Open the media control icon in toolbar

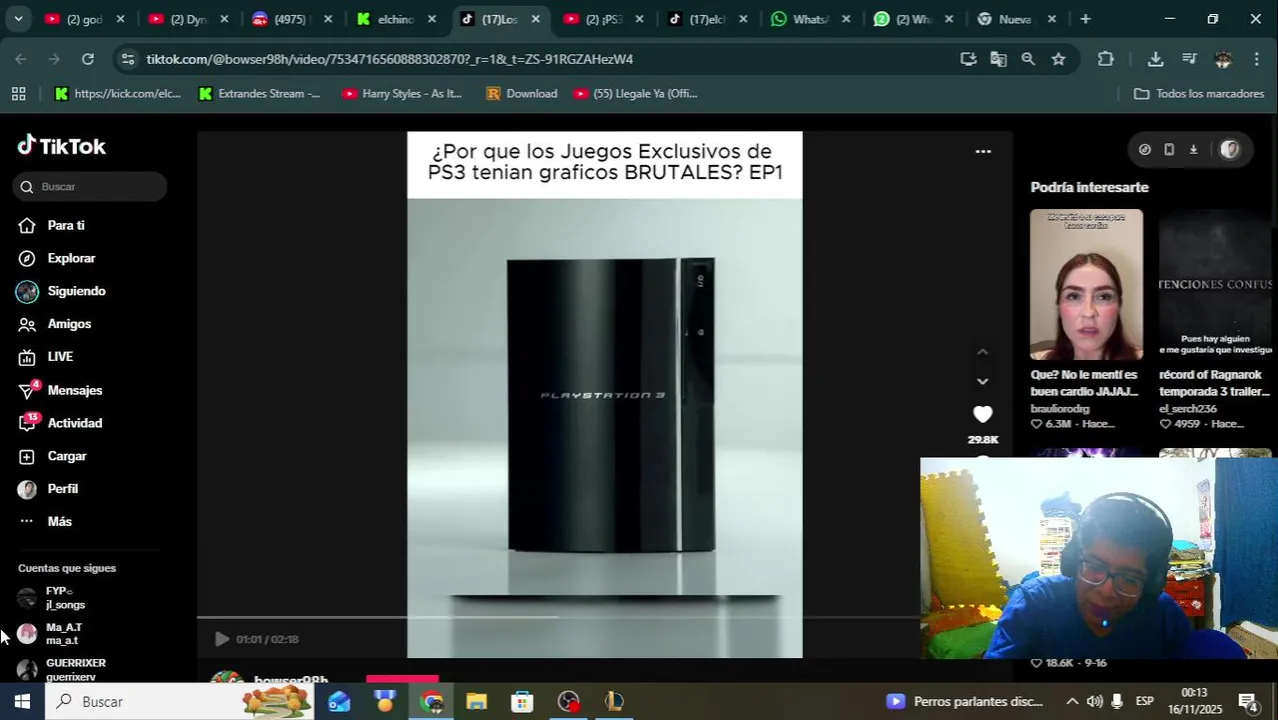click(1189, 59)
